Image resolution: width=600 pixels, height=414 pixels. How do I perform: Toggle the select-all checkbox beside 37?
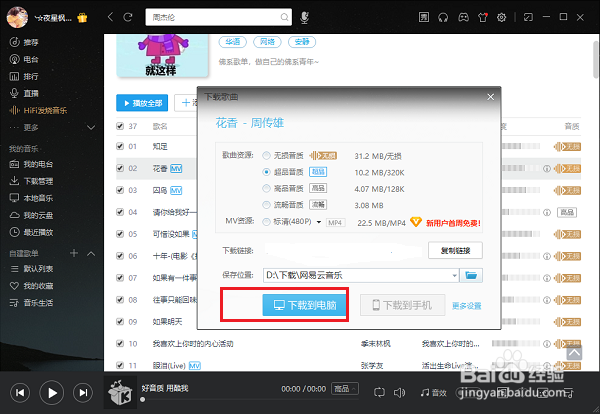[x=120, y=126]
